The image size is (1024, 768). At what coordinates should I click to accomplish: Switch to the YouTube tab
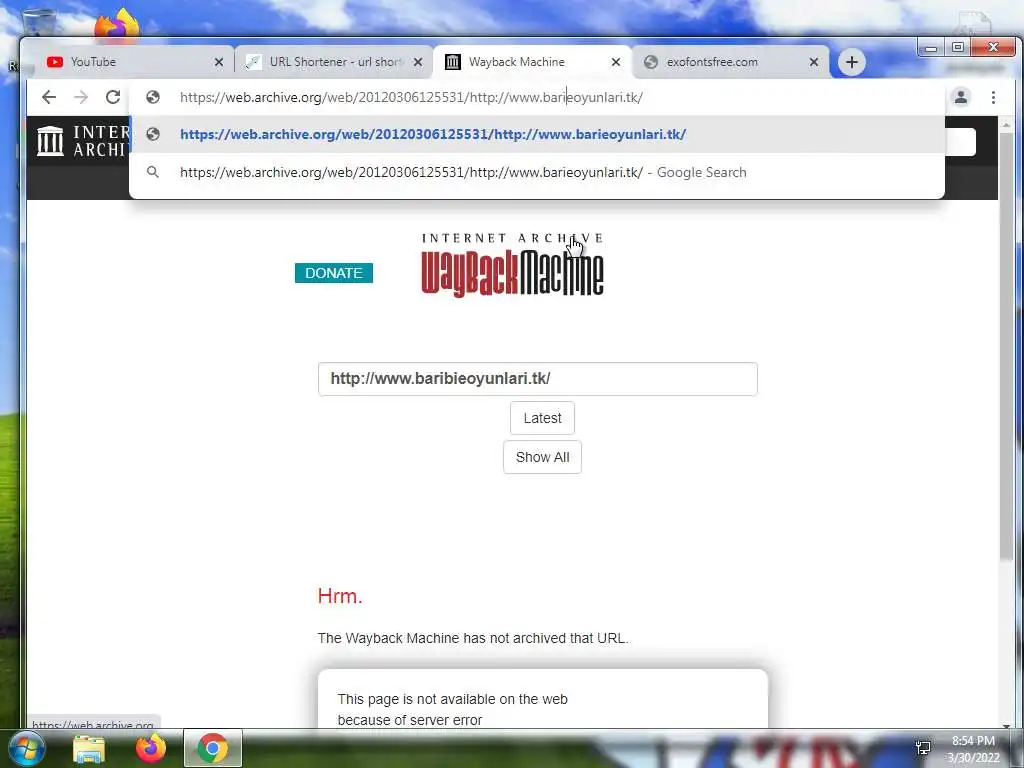point(134,62)
